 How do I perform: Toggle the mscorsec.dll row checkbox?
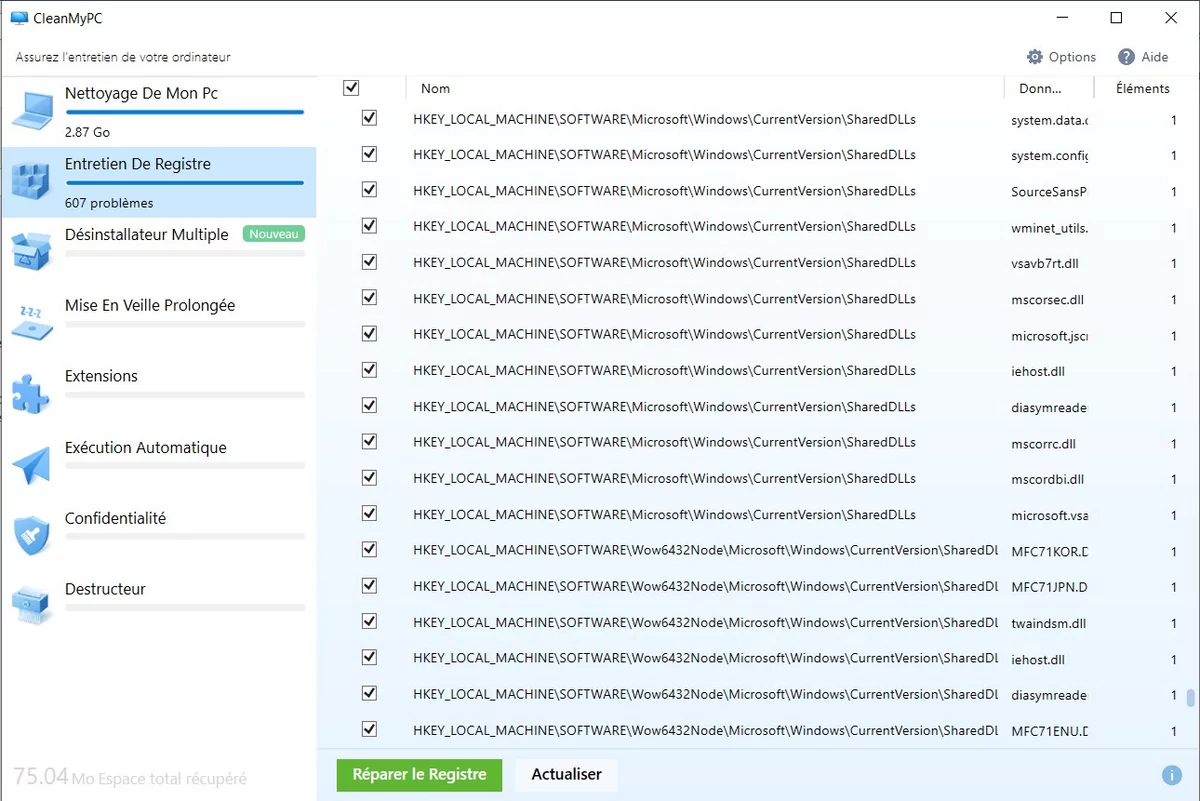(x=369, y=298)
